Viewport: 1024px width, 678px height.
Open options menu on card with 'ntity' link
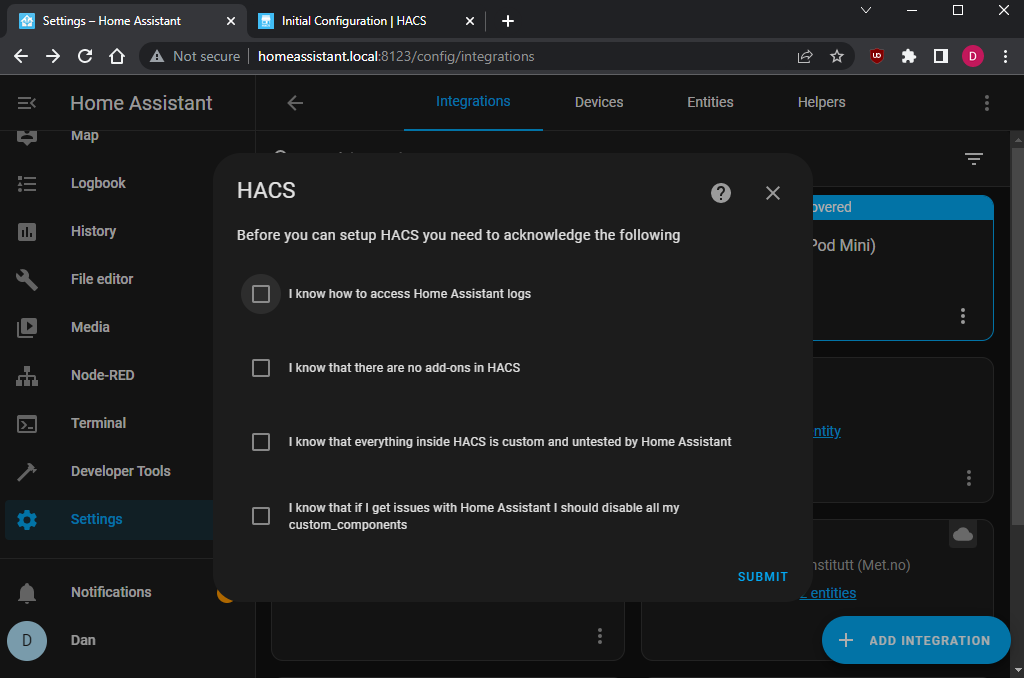pos(968,478)
